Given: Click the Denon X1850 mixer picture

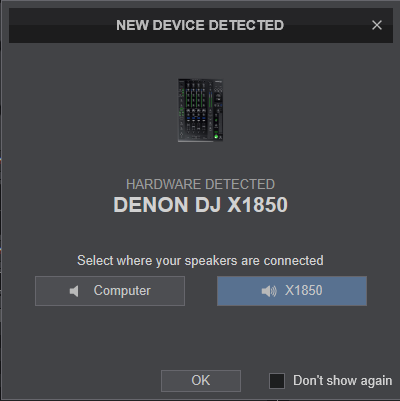Looking at the screenshot, I should tap(200, 110).
